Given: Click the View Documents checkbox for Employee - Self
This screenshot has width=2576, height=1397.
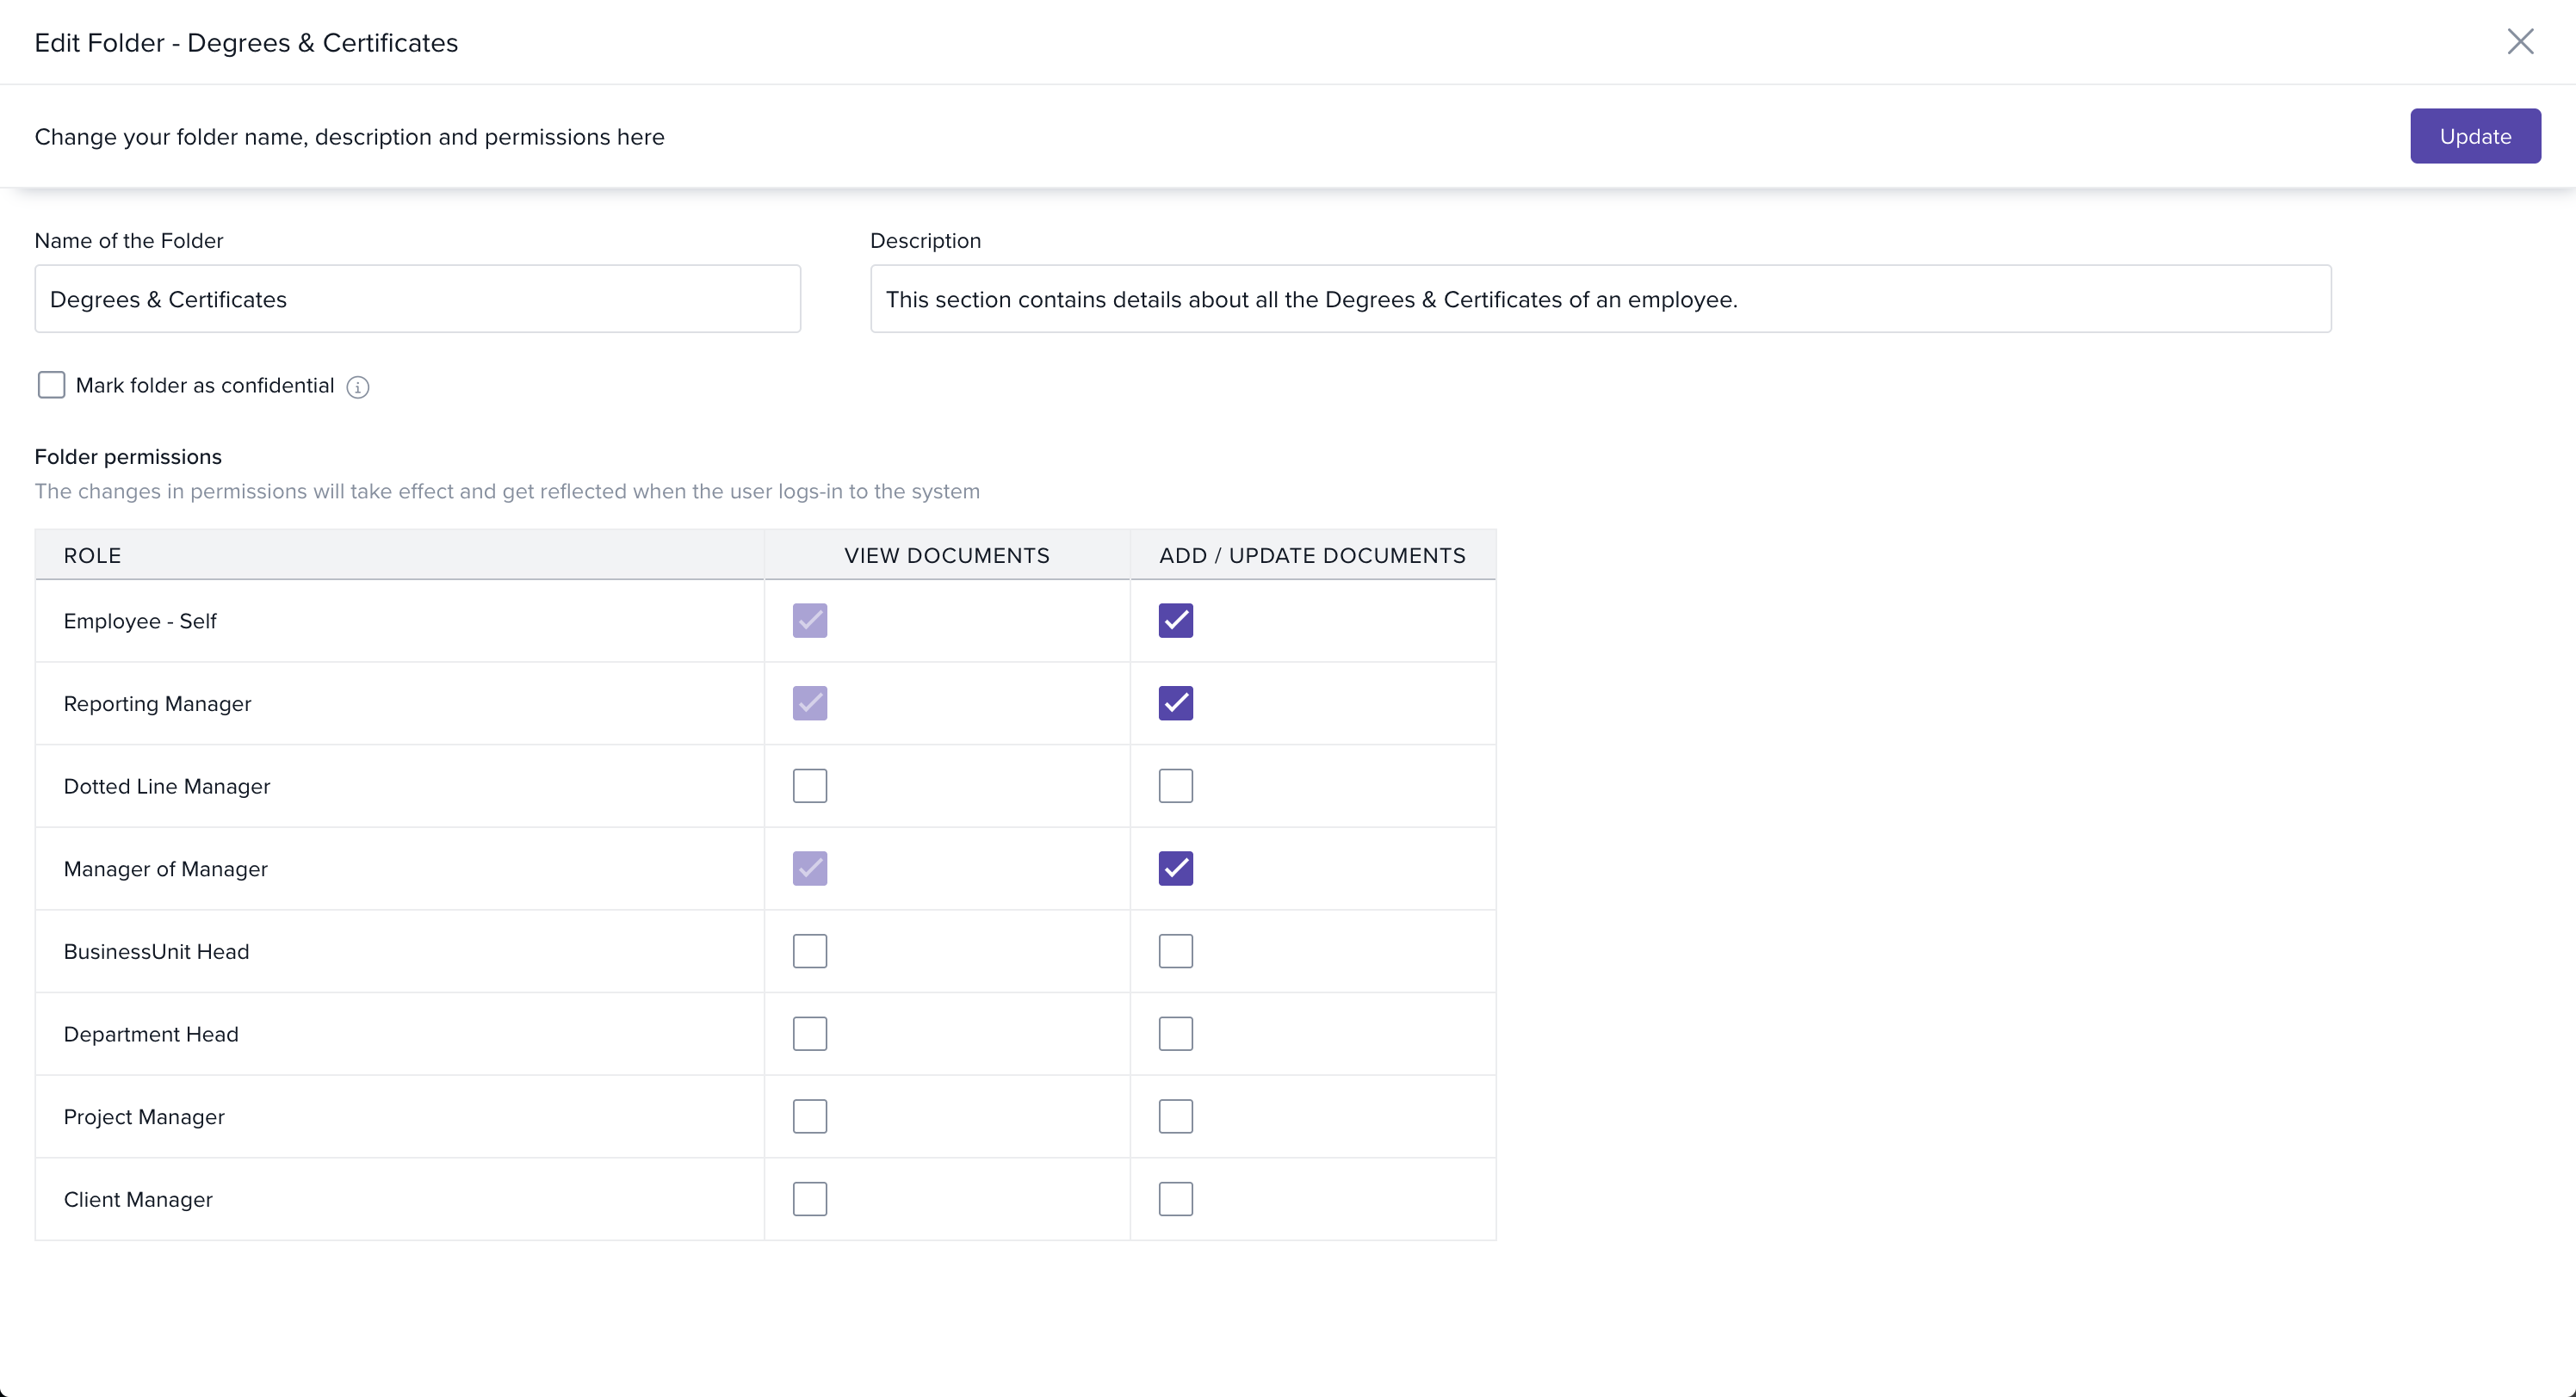Looking at the screenshot, I should [x=809, y=621].
